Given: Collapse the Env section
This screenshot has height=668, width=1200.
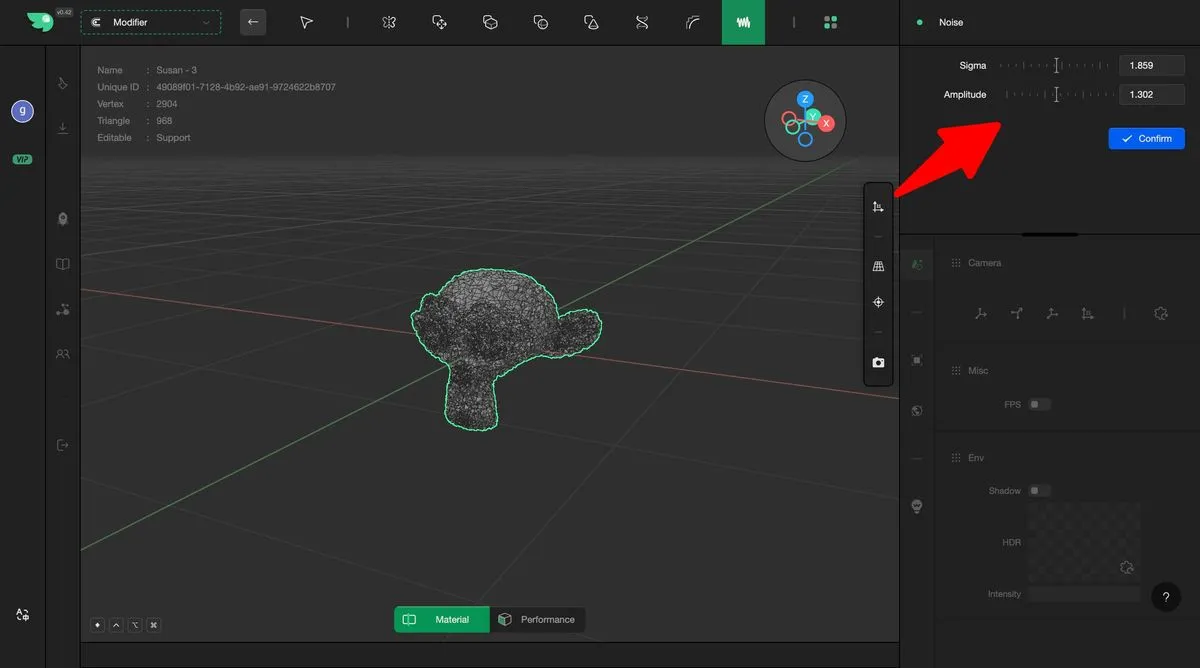Looking at the screenshot, I should click(976, 458).
